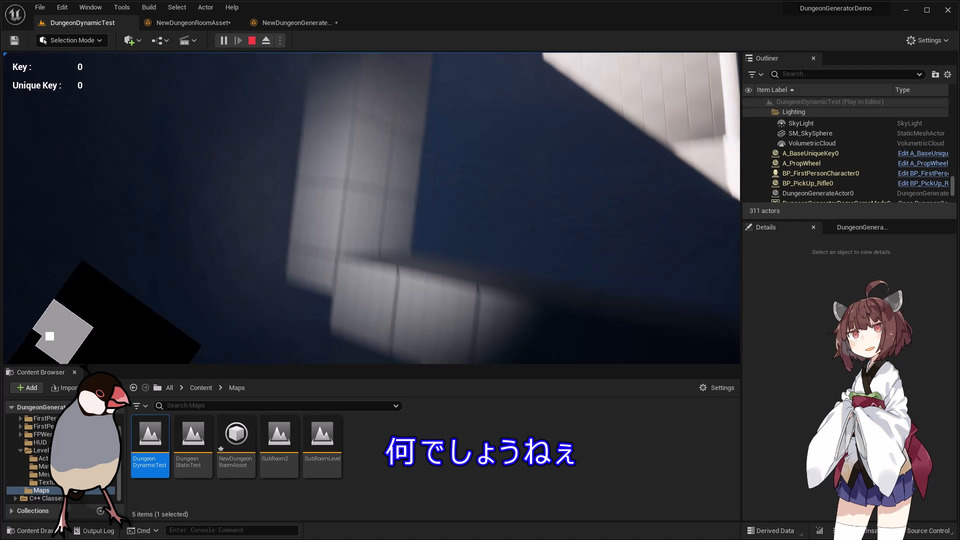Image resolution: width=960 pixels, height=540 pixels.
Task: Select the SubRoomLevel map asset
Action: (322, 446)
